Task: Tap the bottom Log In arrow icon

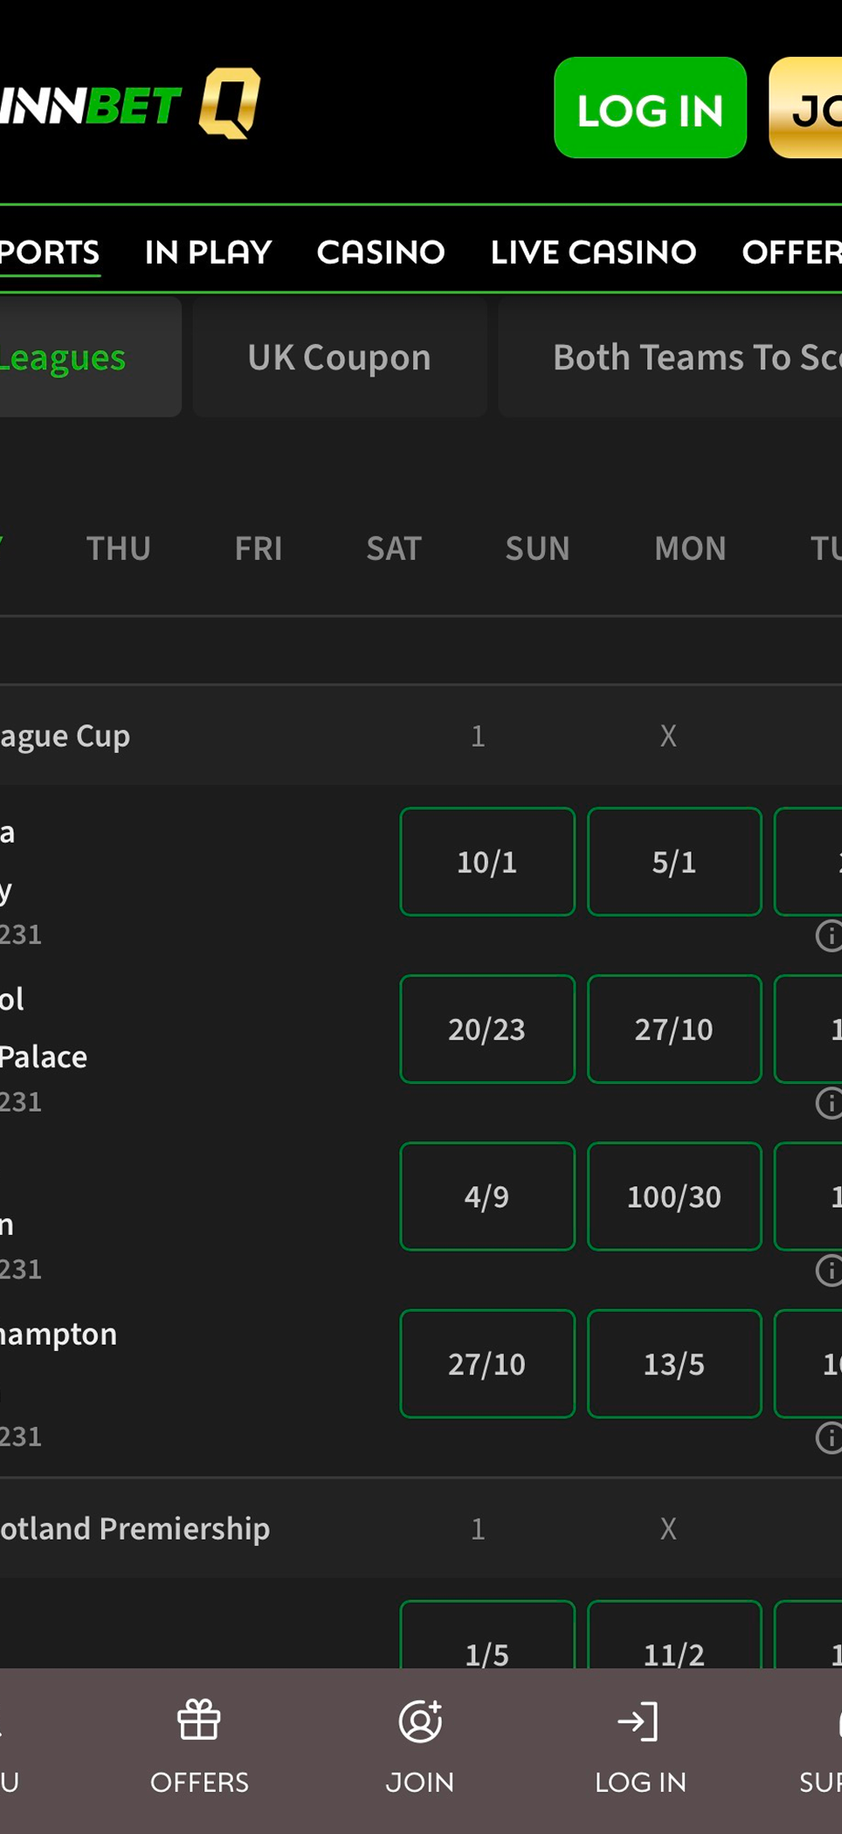Action: click(x=639, y=1721)
